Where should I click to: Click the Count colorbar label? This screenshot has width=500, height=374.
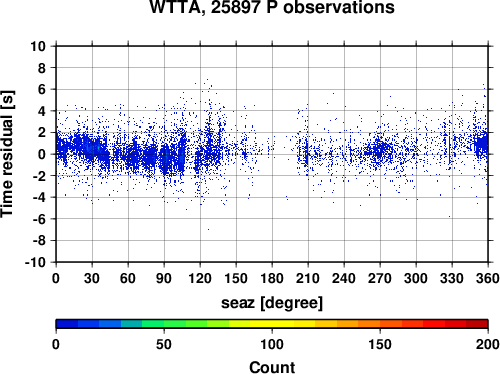point(272,367)
